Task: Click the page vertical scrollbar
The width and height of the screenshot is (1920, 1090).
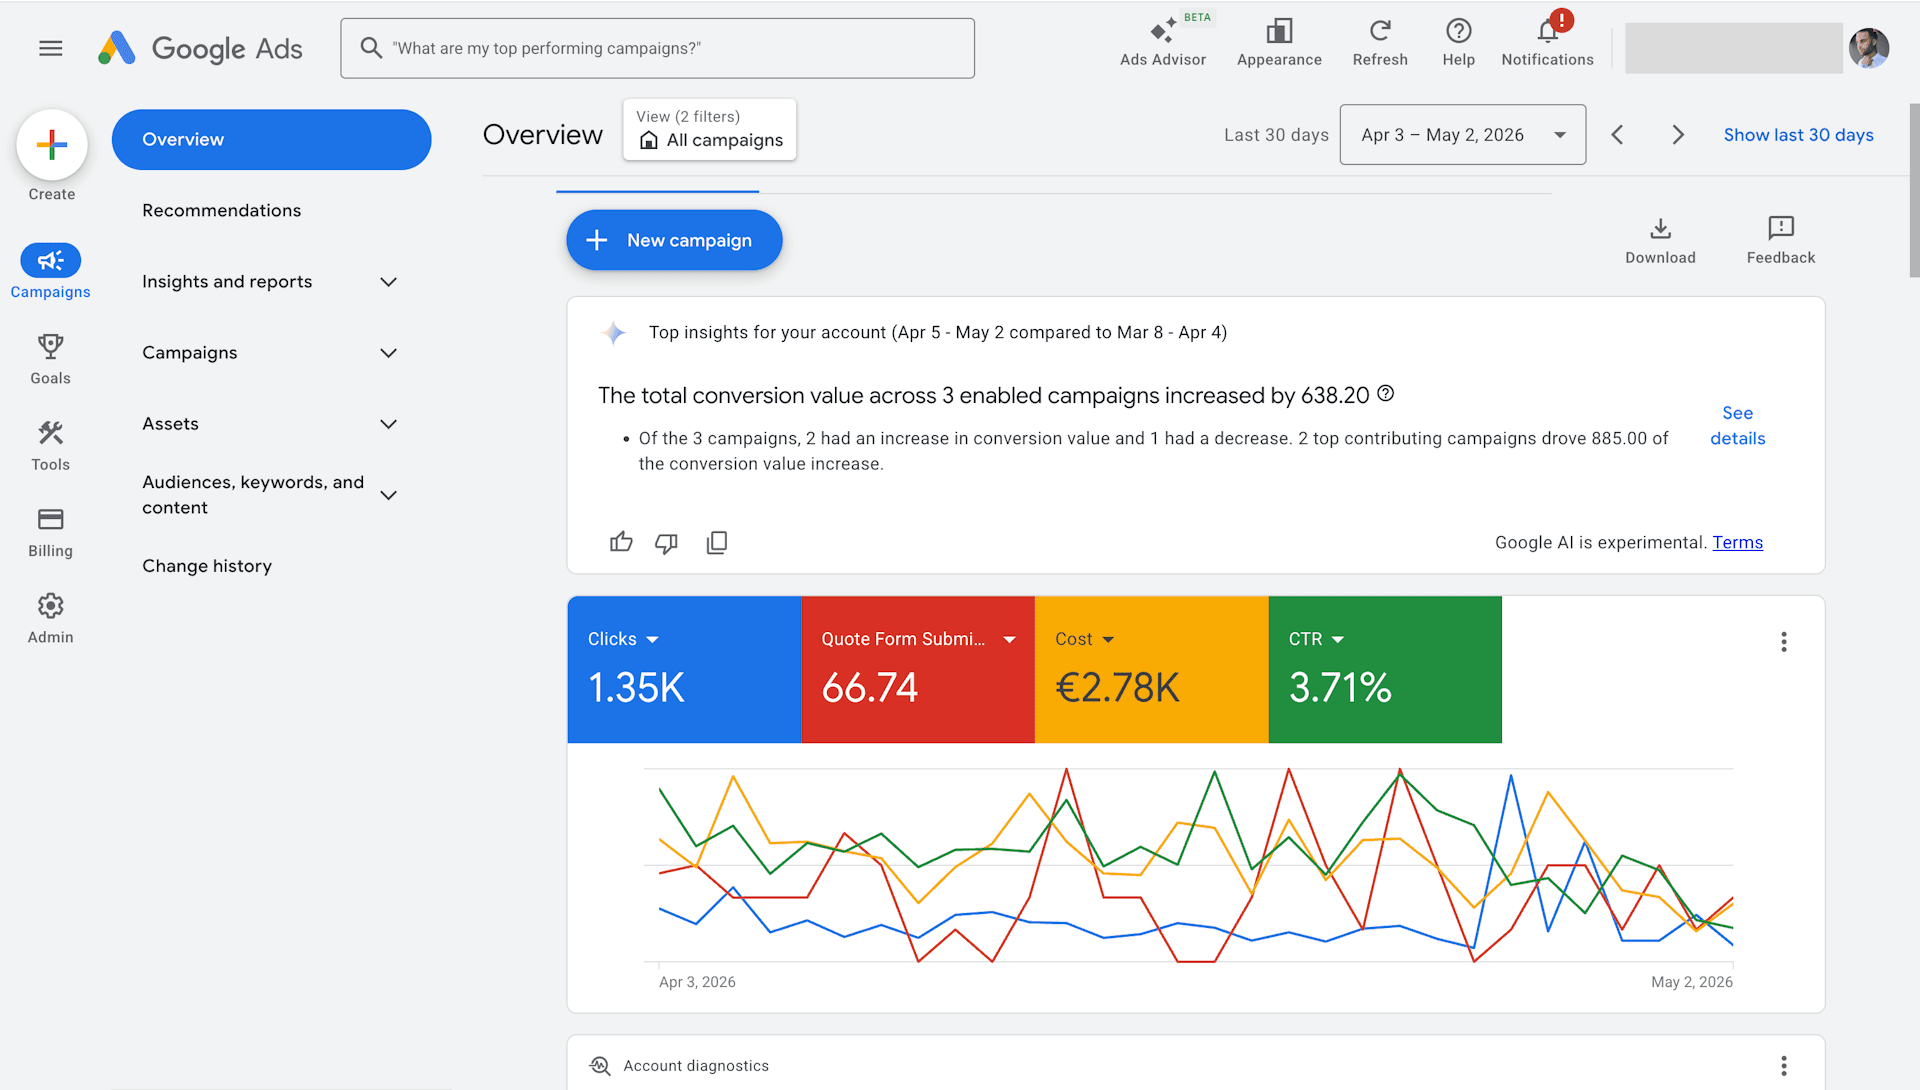Action: (x=1914, y=190)
